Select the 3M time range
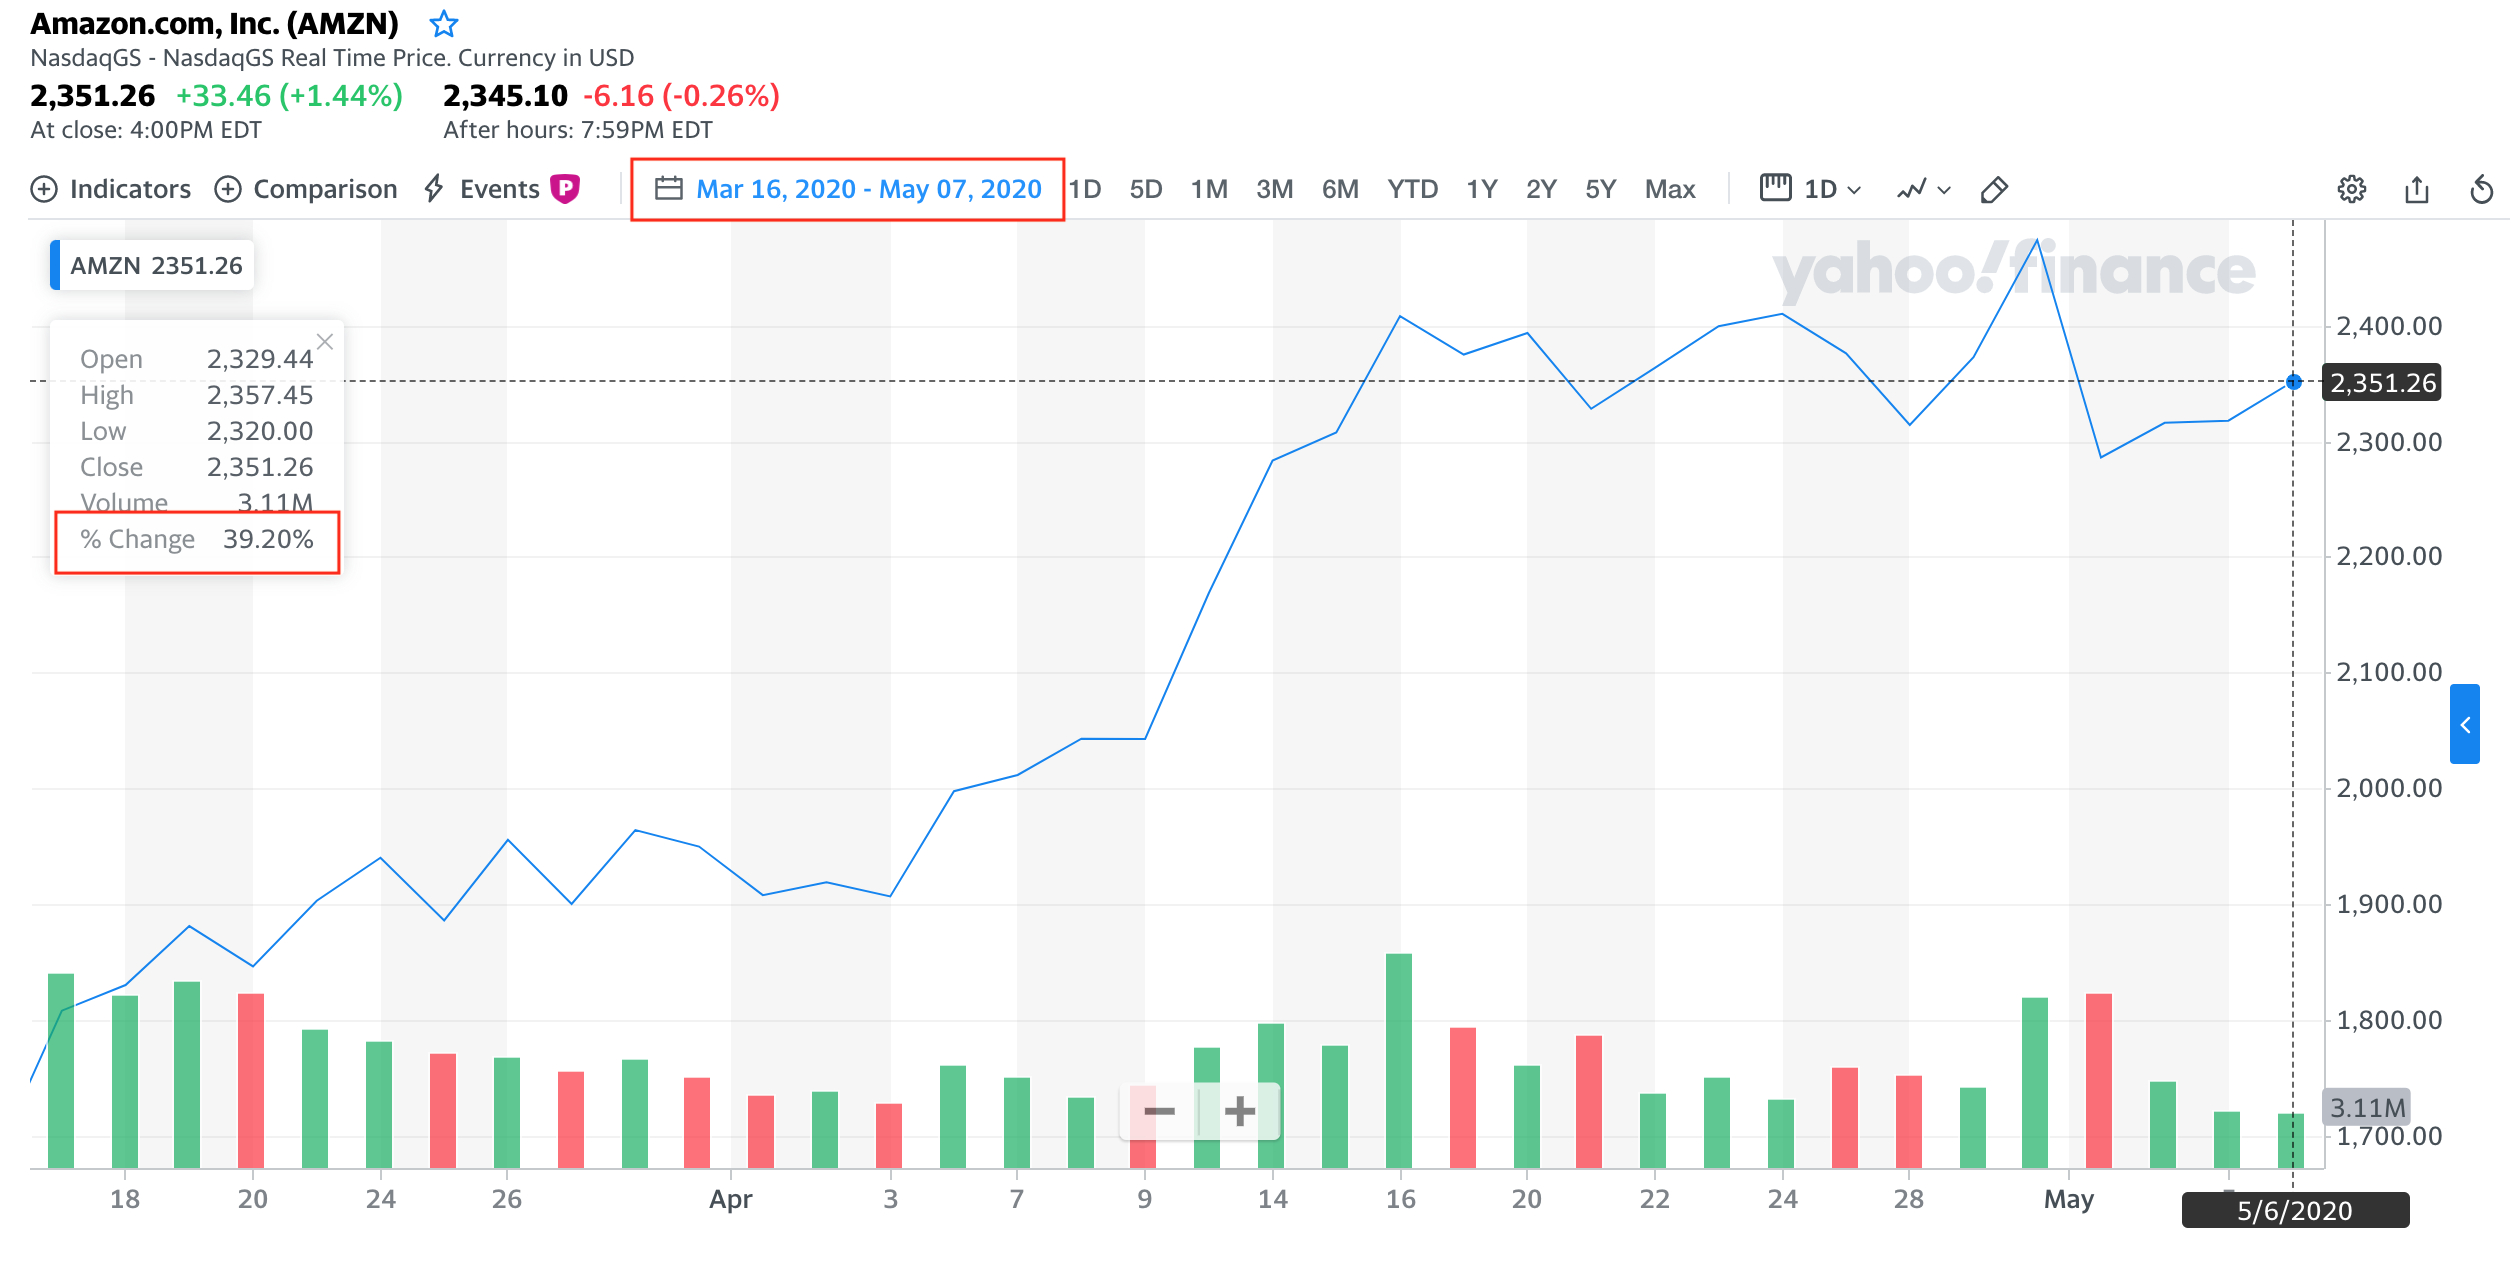Image resolution: width=2513 pixels, height=1268 pixels. 1274,189
